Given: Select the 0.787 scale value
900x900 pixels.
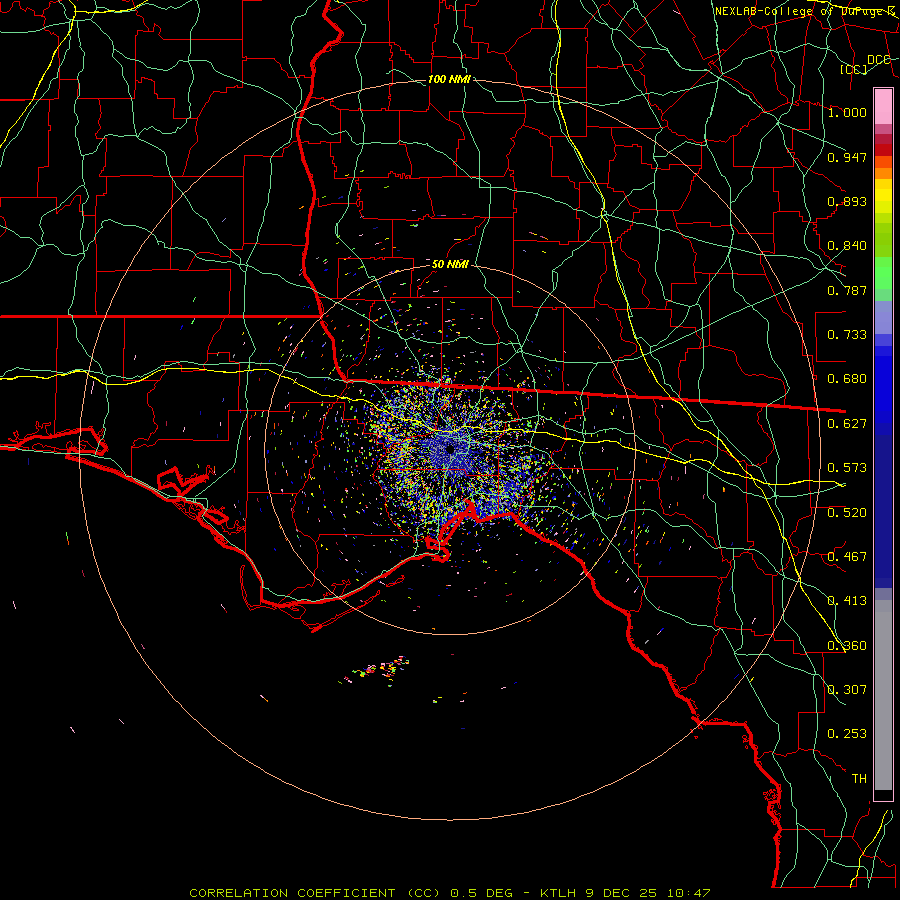Looking at the screenshot, I should 847,290.
